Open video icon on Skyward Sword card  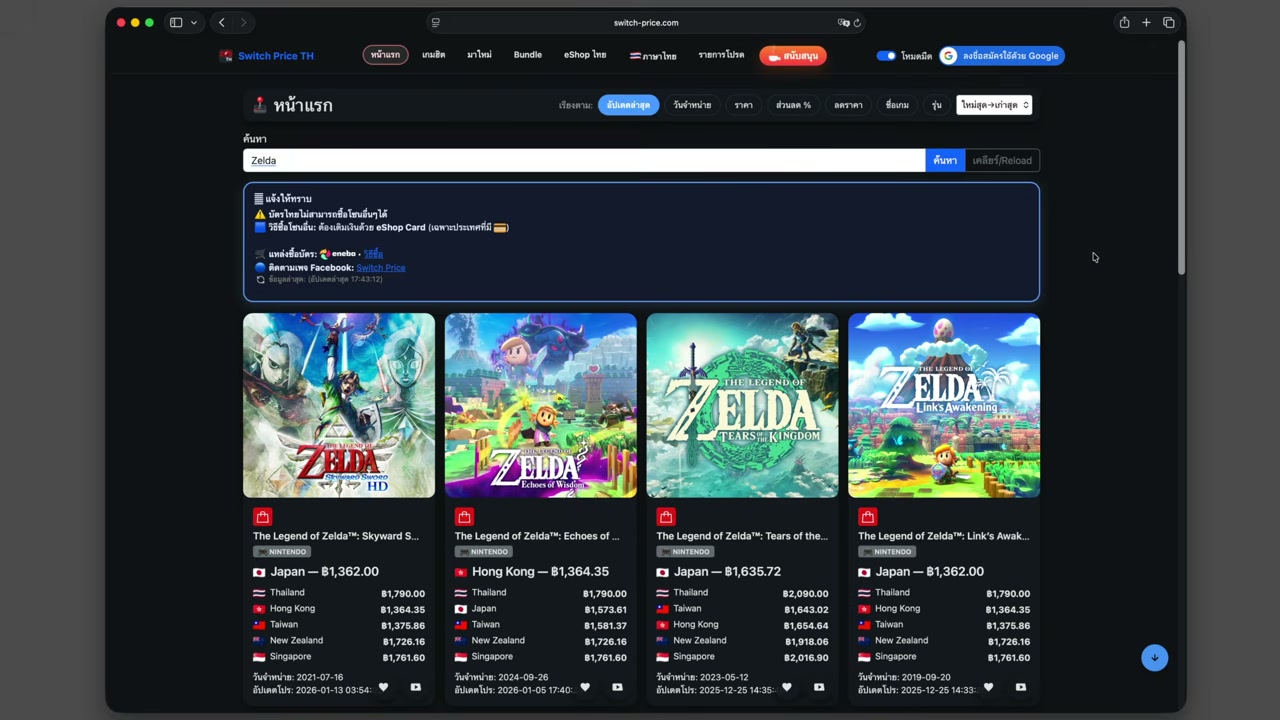(415, 687)
